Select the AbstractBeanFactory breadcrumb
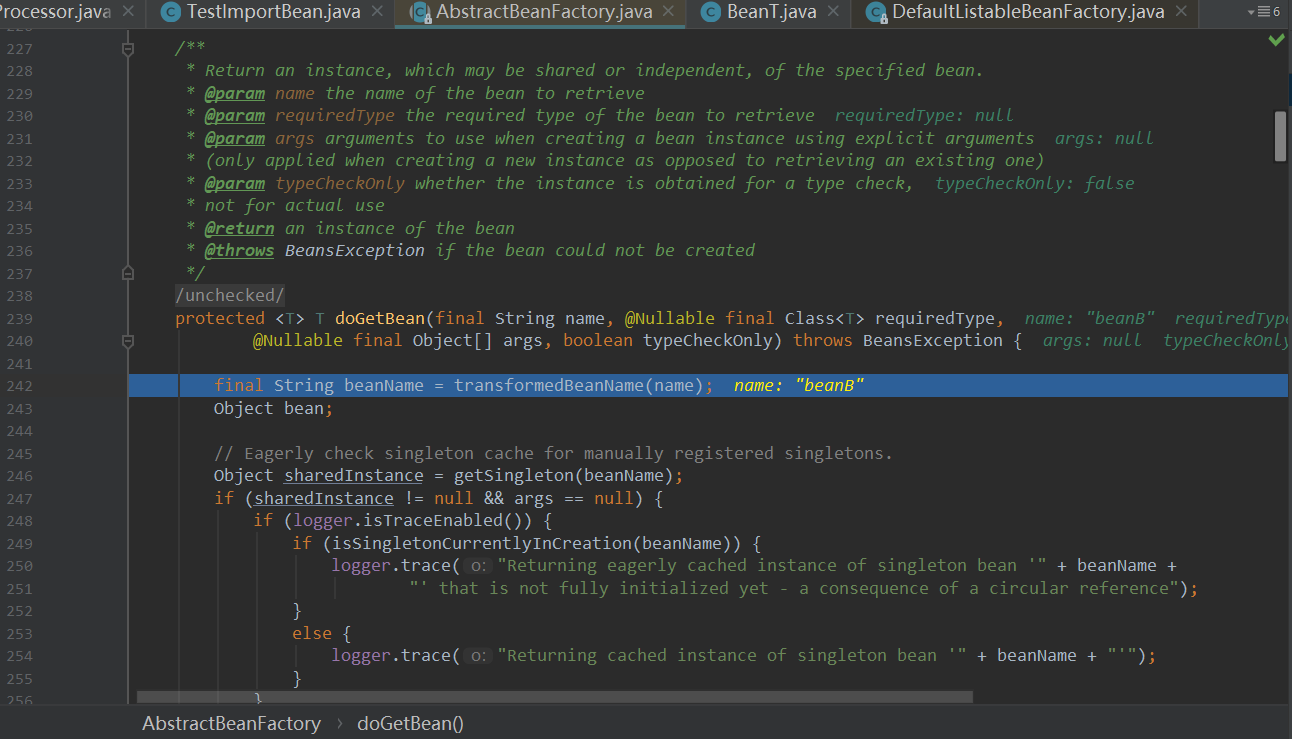The height and width of the screenshot is (739, 1292). pyautogui.click(x=232, y=723)
